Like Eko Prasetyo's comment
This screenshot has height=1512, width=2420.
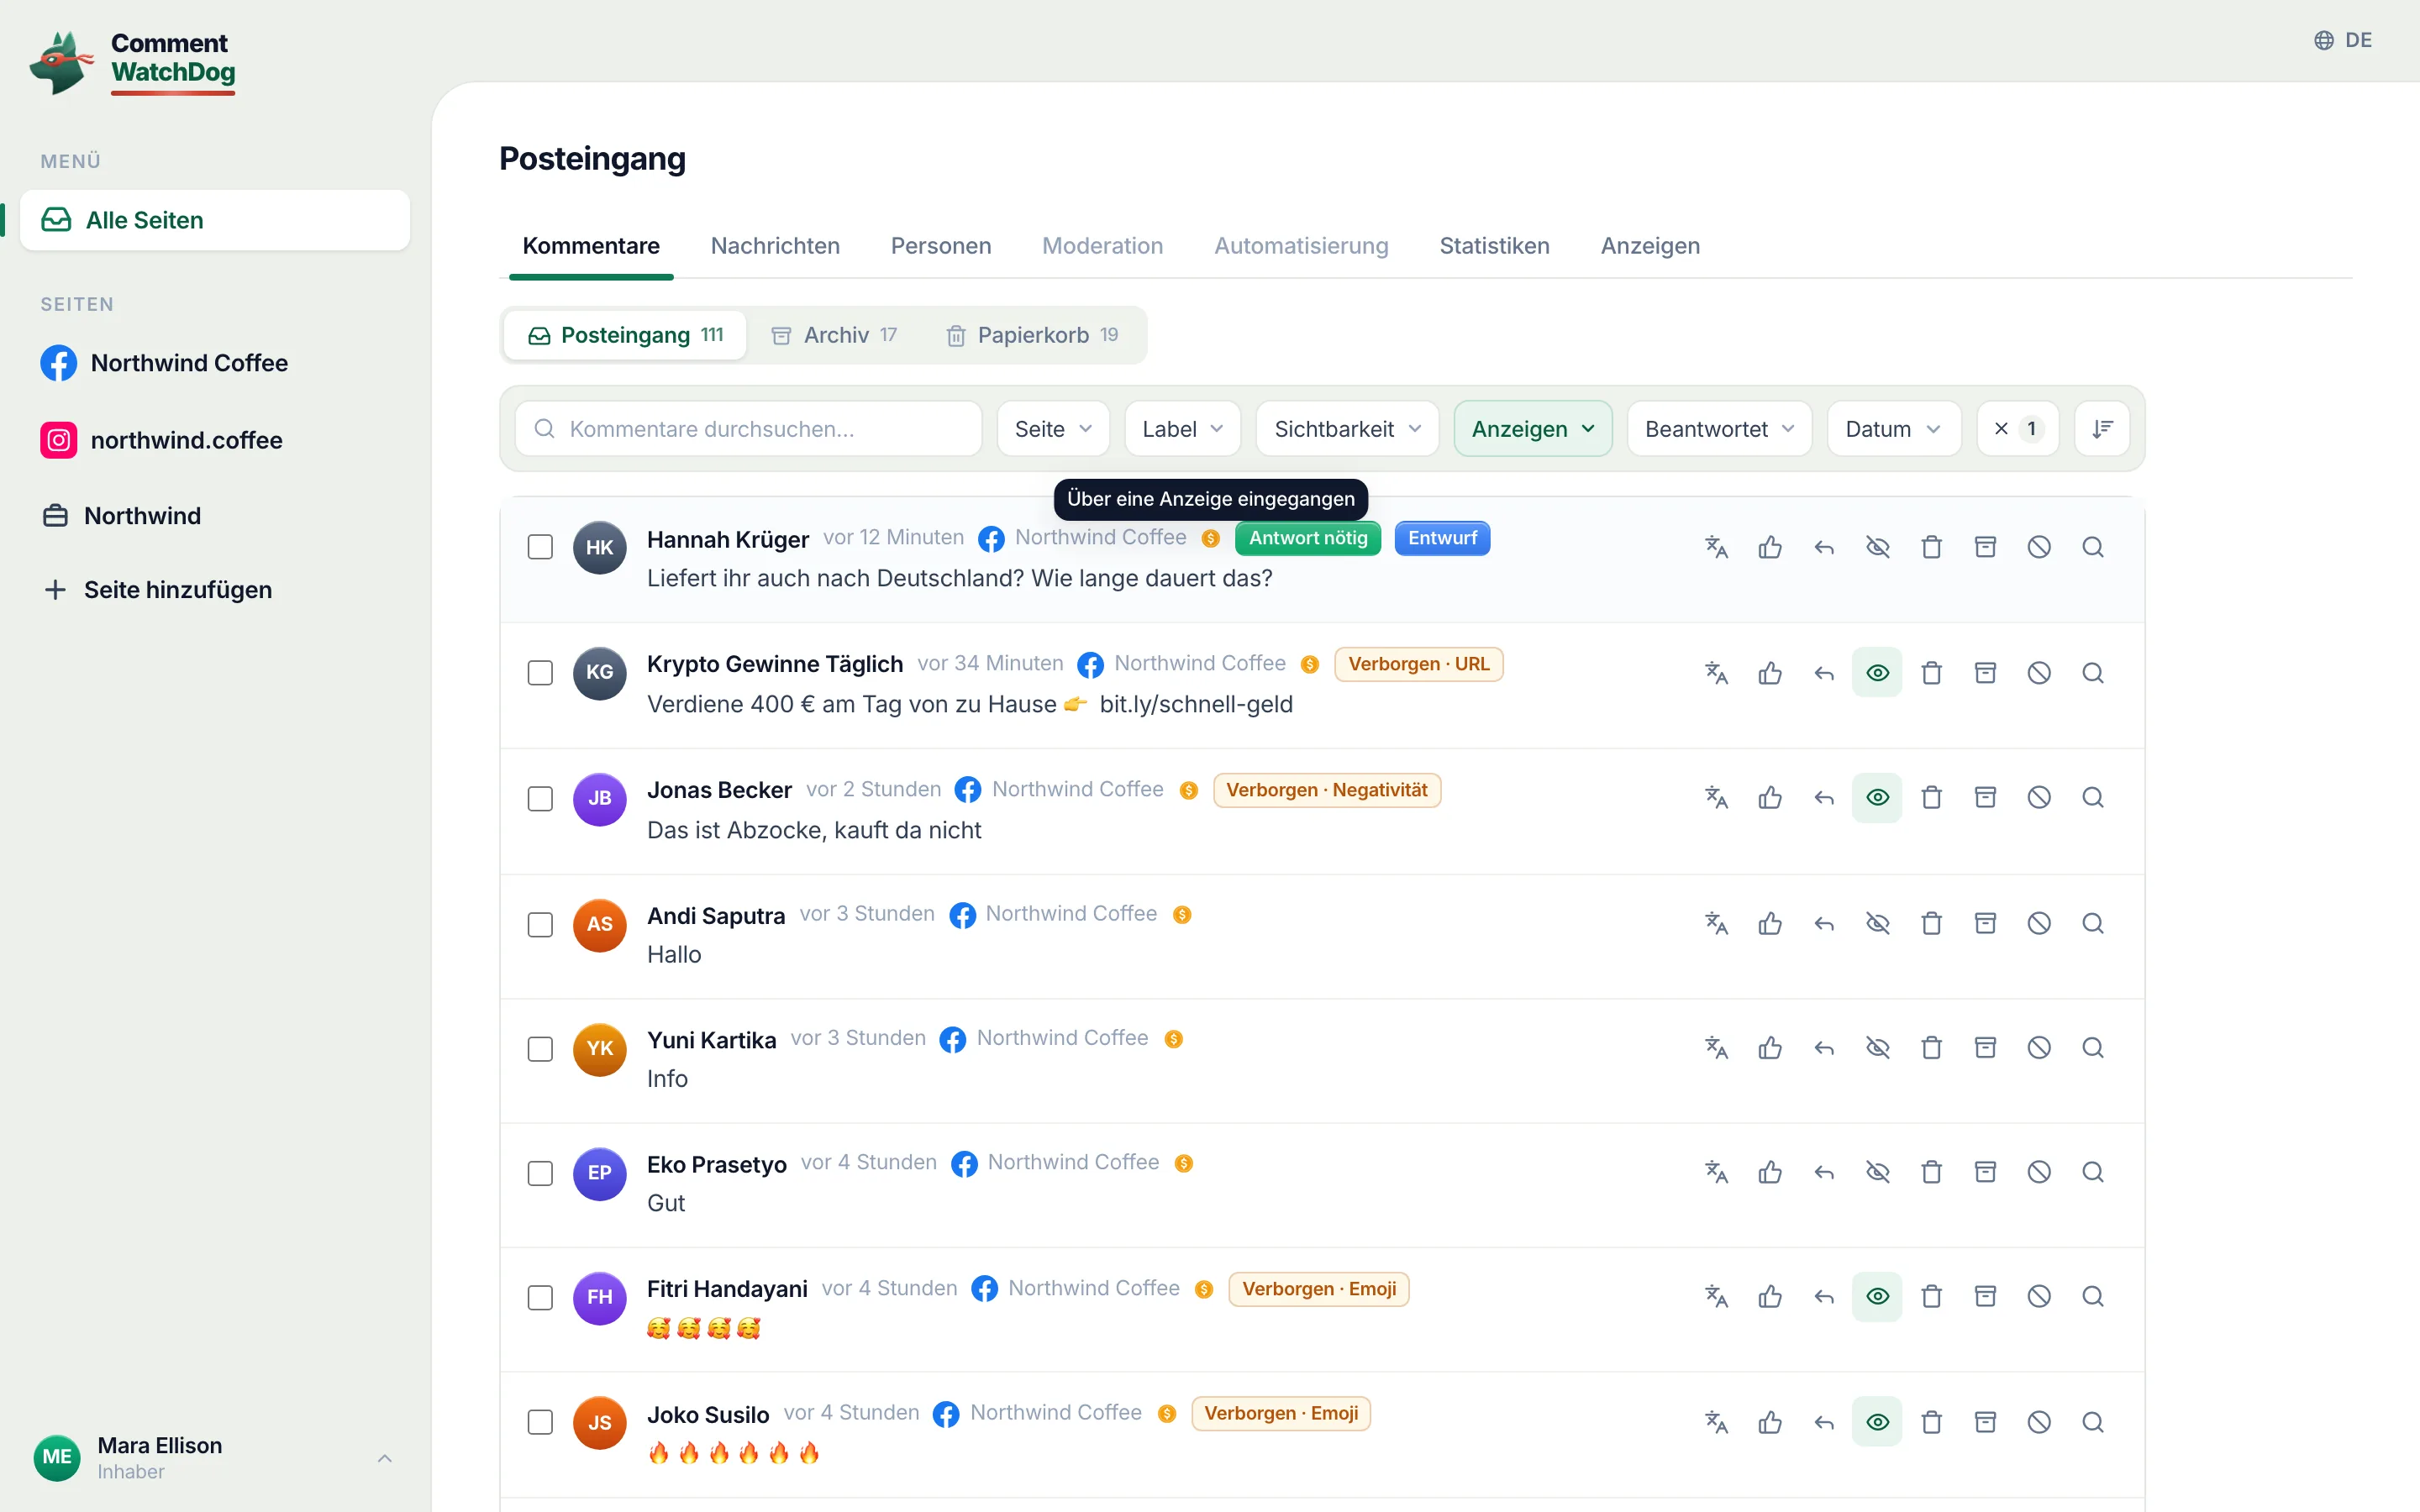click(1770, 1172)
